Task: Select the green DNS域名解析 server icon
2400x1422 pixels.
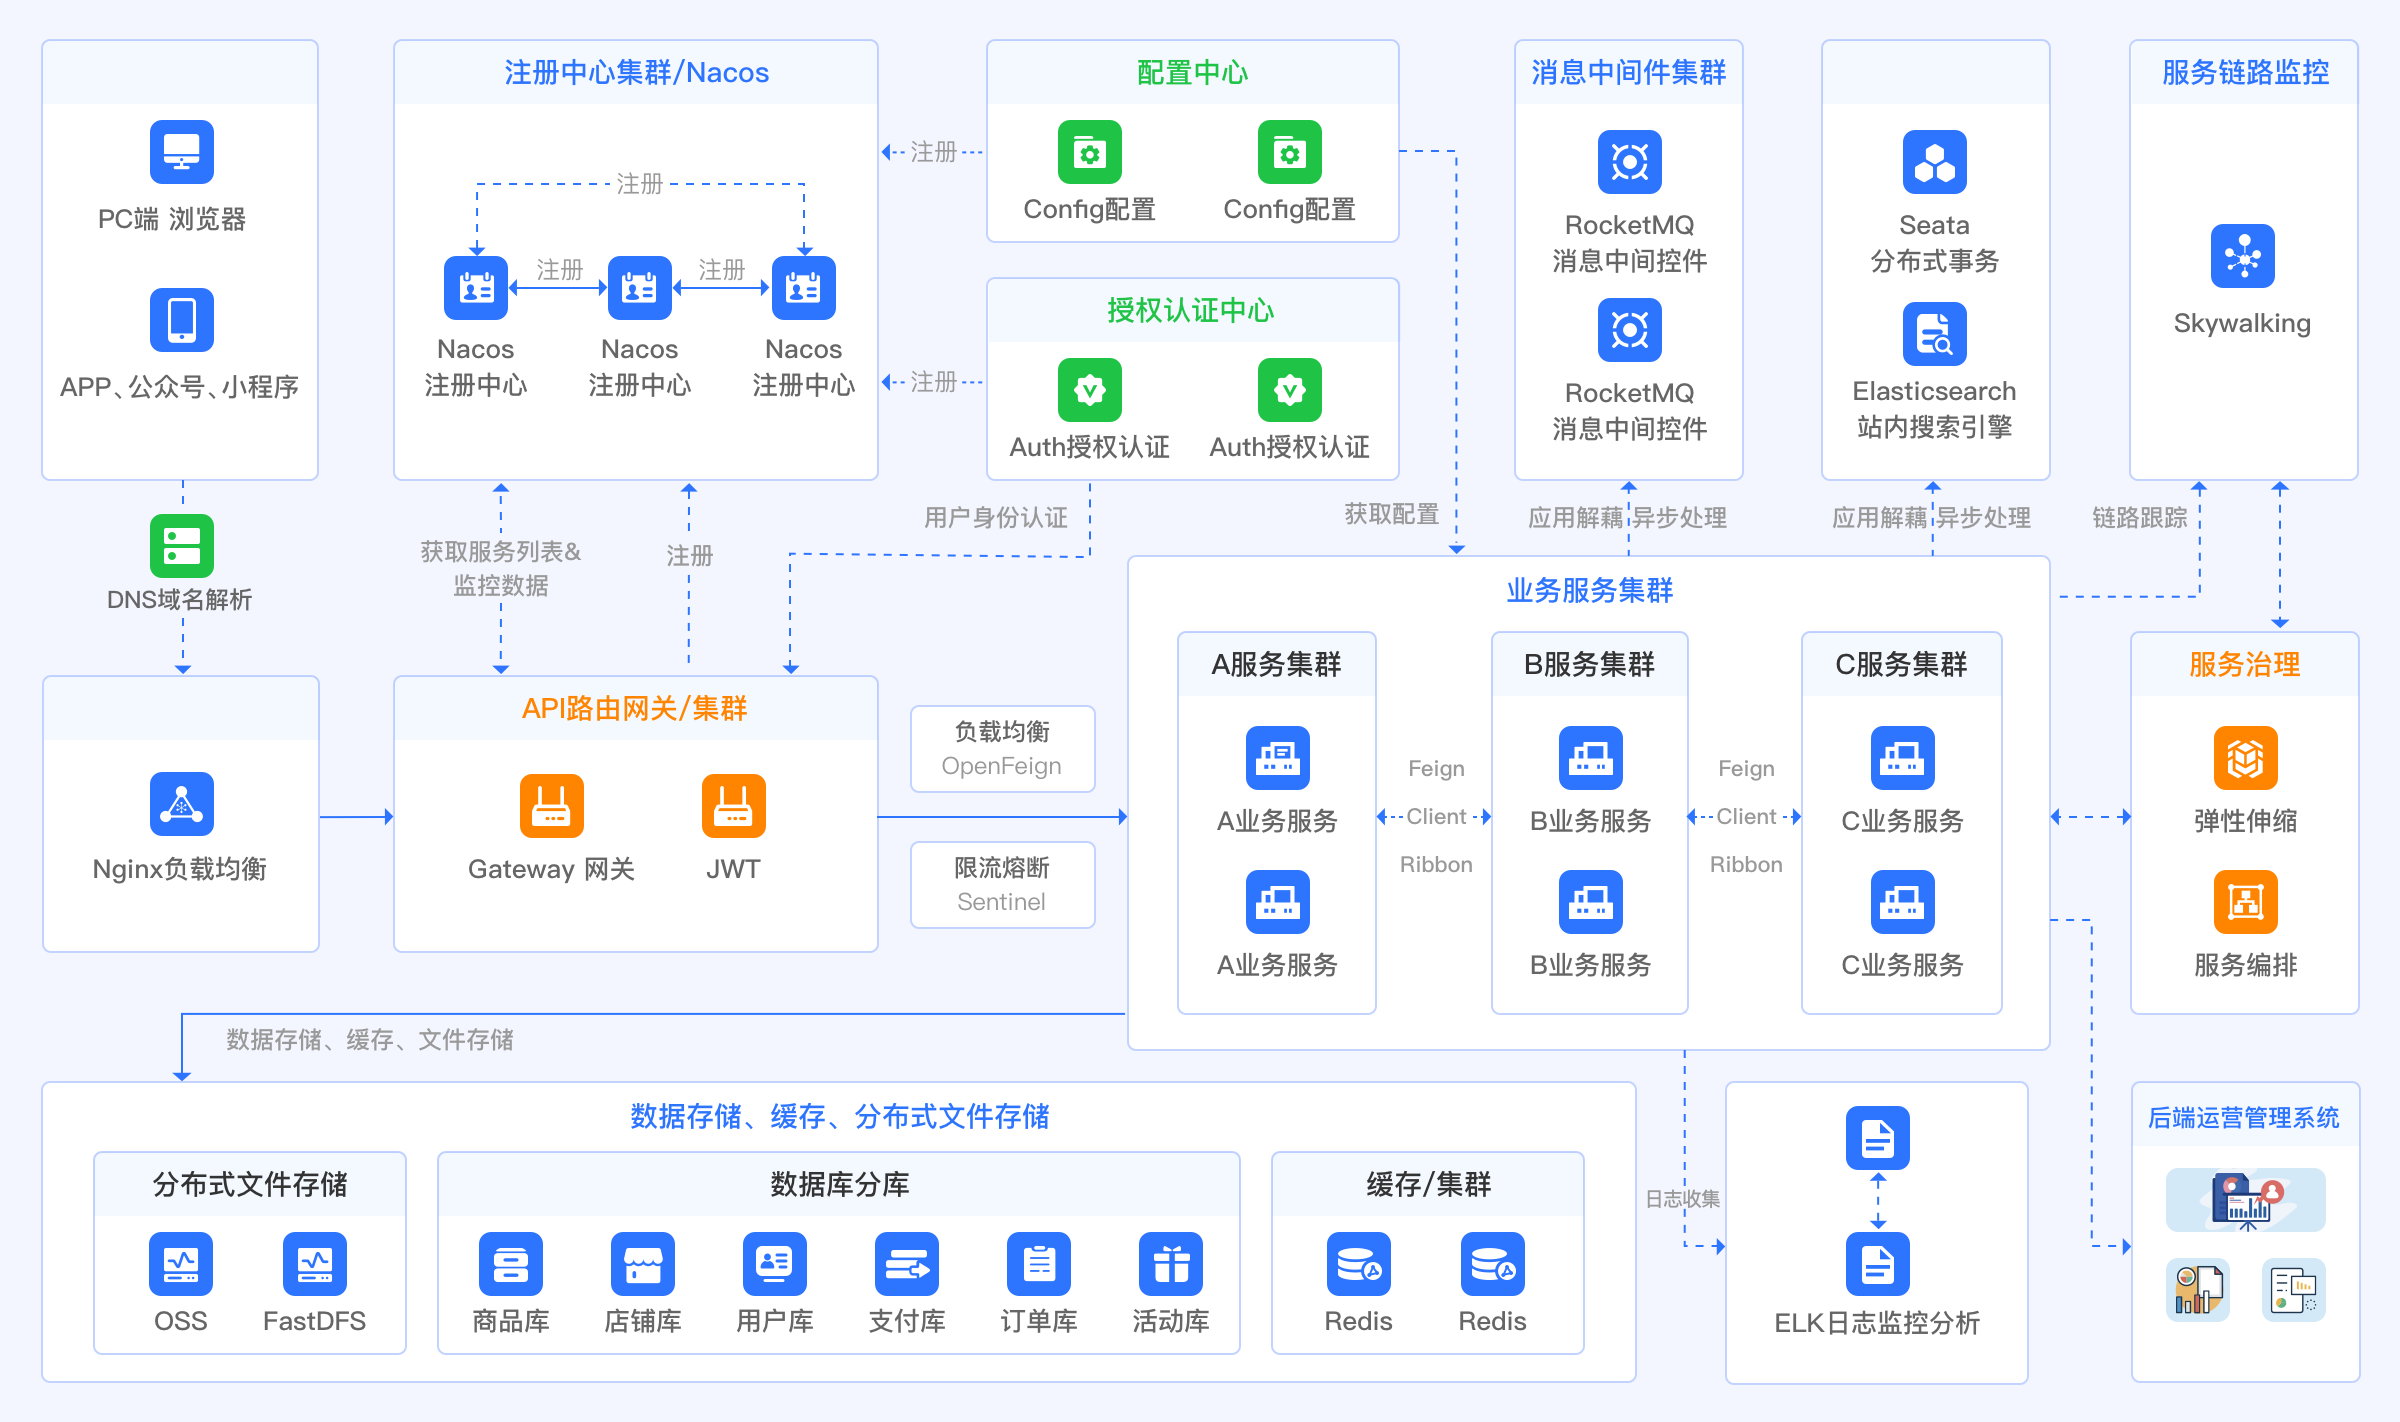Action: [181, 546]
